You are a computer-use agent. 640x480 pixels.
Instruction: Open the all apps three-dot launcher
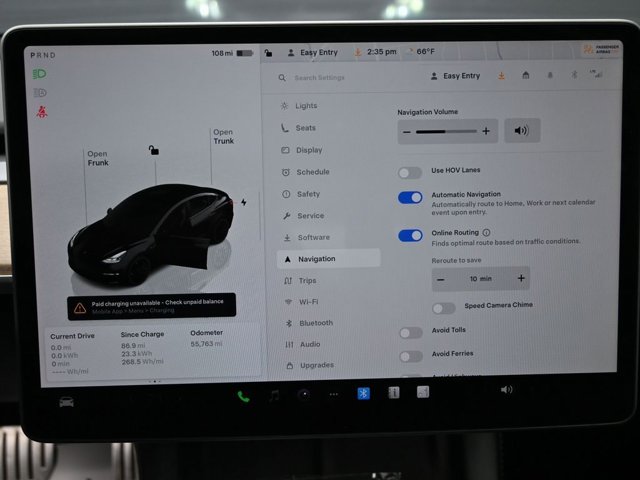pyautogui.click(x=333, y=394)
